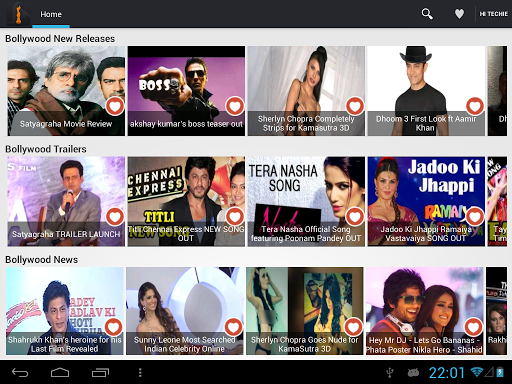Tap Android home navigation icon
Viewport: 512px width, 384px height.
click(60, 373)
